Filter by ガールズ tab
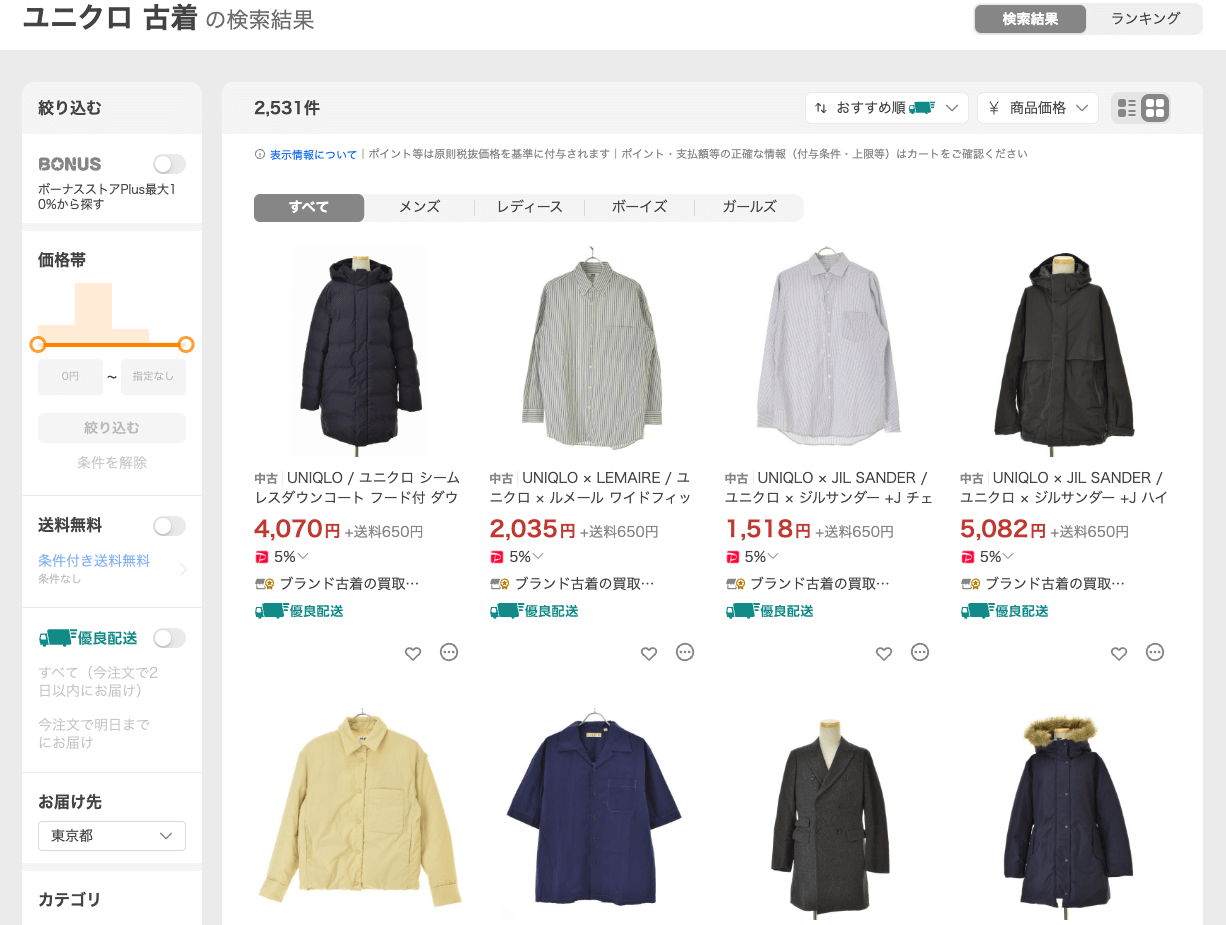Viewport: 1226px width, 925px height. click(749, 207)
